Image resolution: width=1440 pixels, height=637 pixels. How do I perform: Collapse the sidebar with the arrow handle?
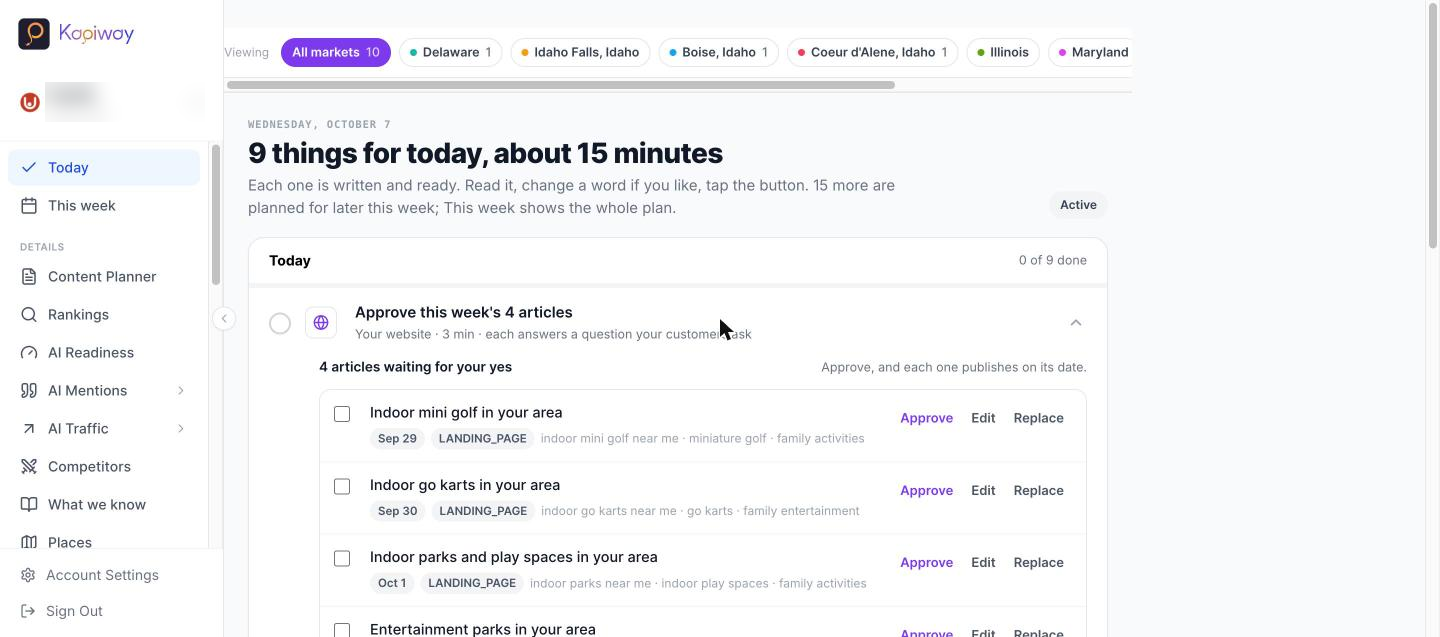coord(224,318)
